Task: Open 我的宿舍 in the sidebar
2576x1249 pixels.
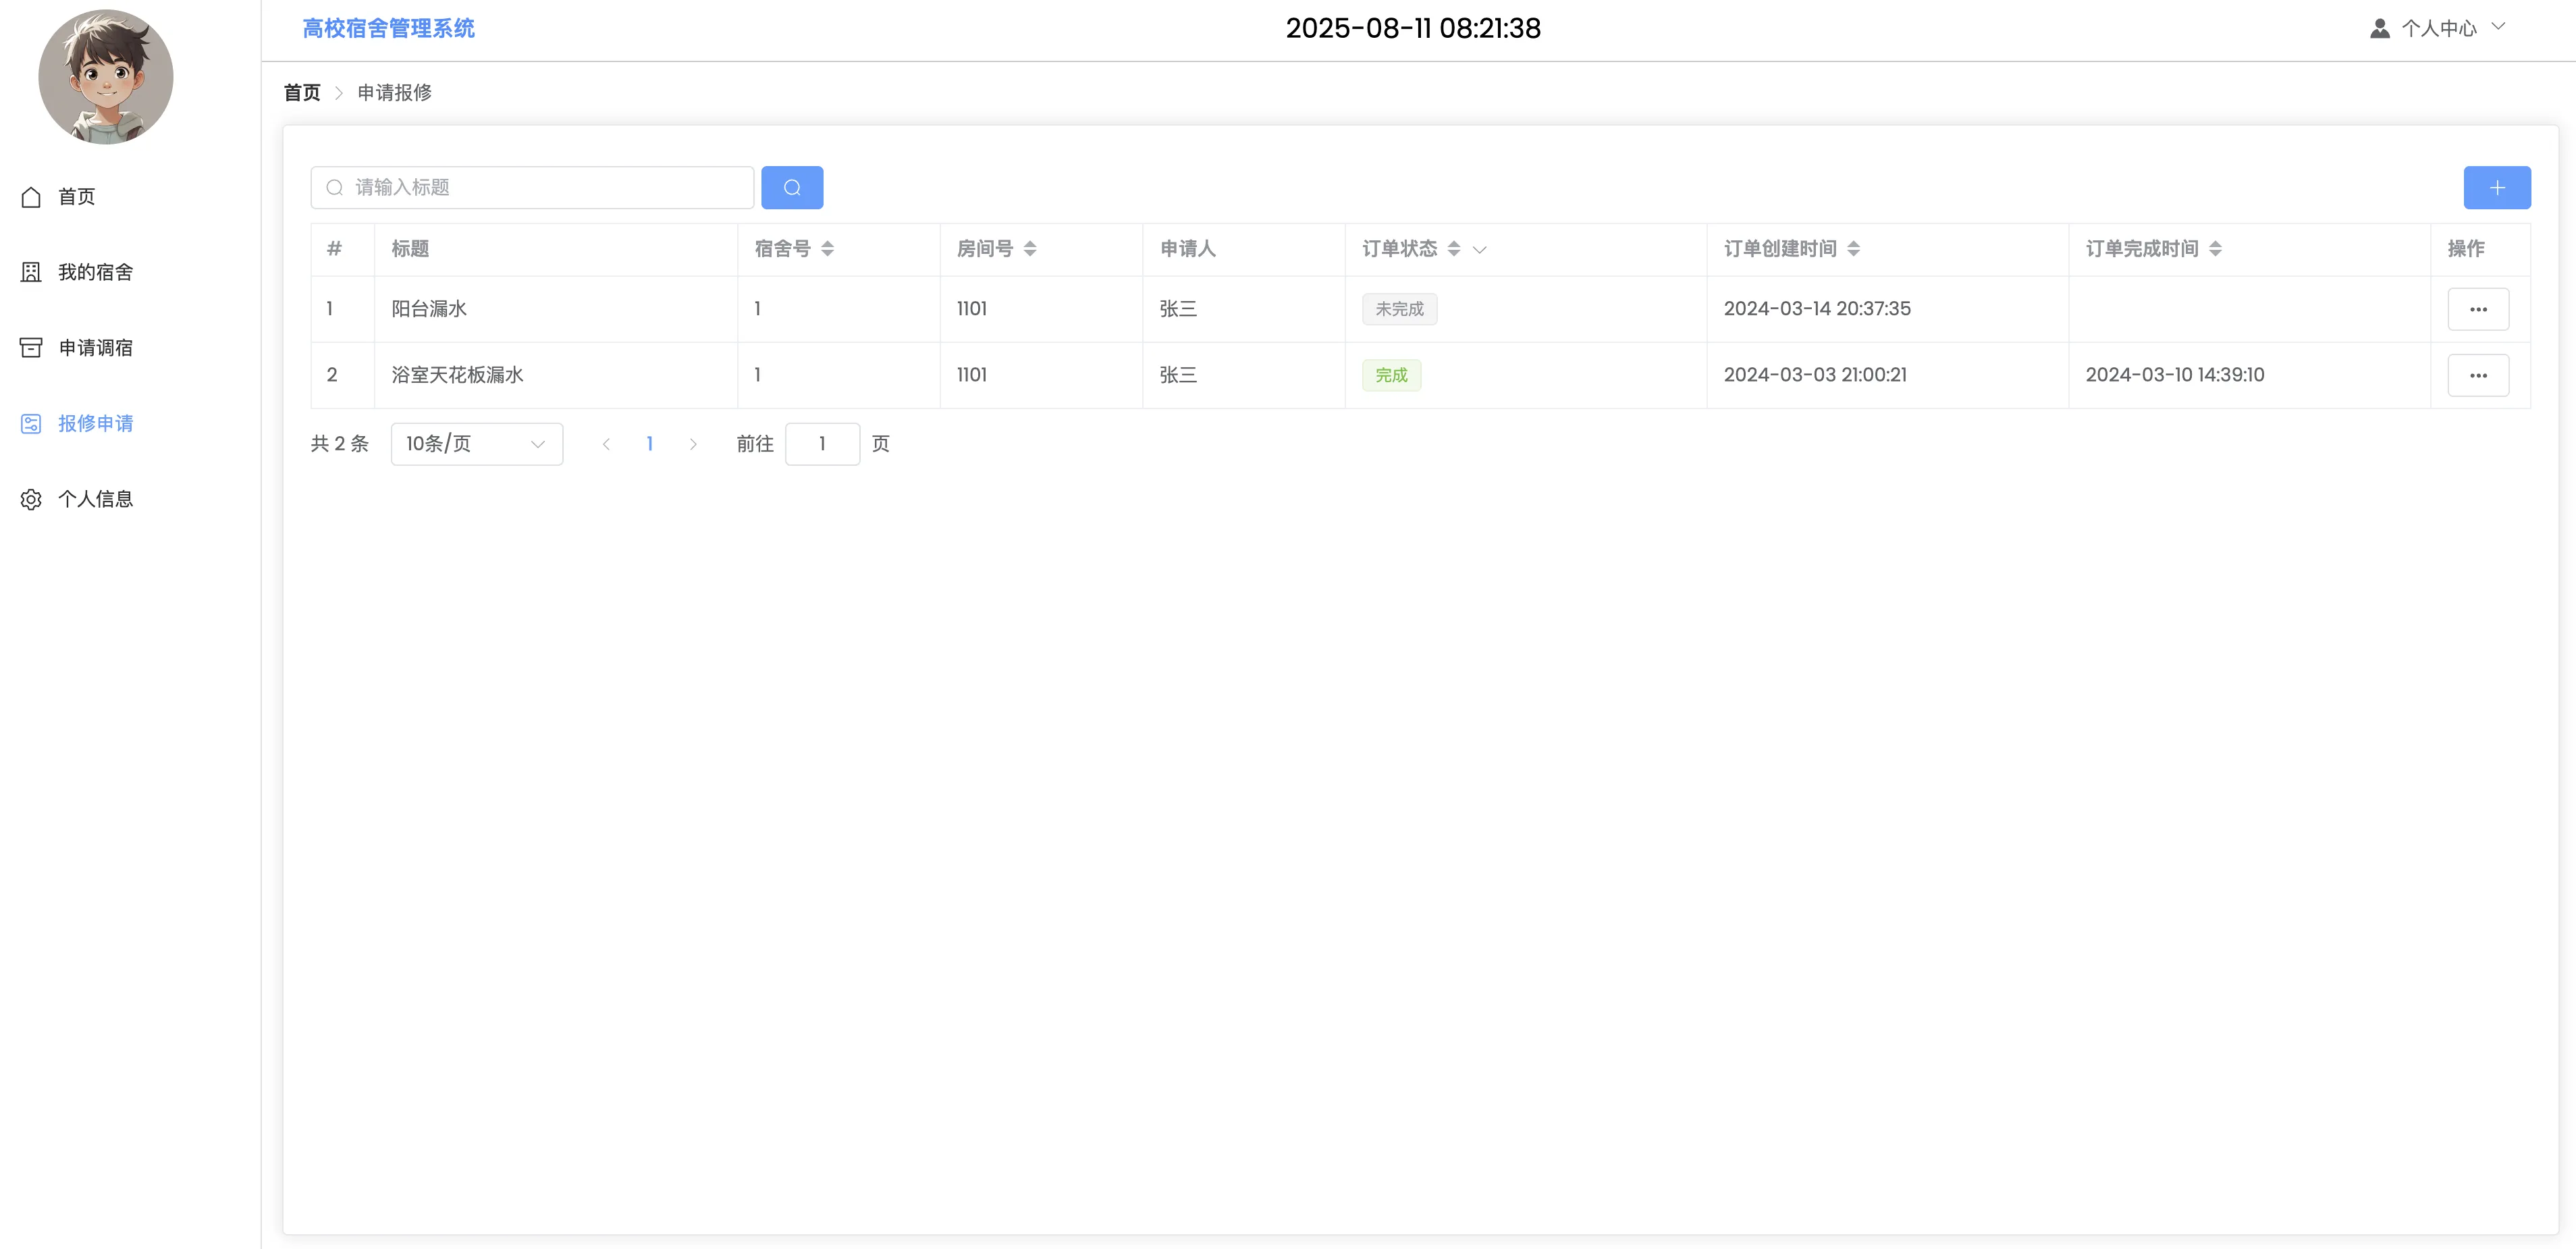Action: [x=94, y=272]
